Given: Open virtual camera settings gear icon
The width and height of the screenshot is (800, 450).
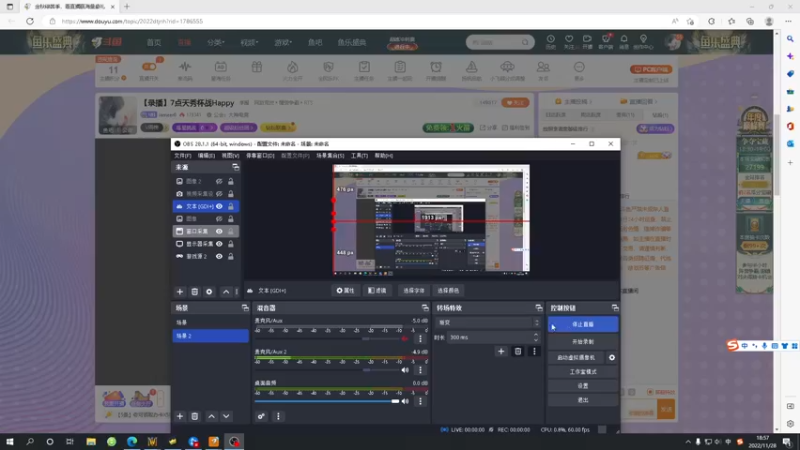Looking at the screenshot, I should pyautogui.click(x=612, y=358).
